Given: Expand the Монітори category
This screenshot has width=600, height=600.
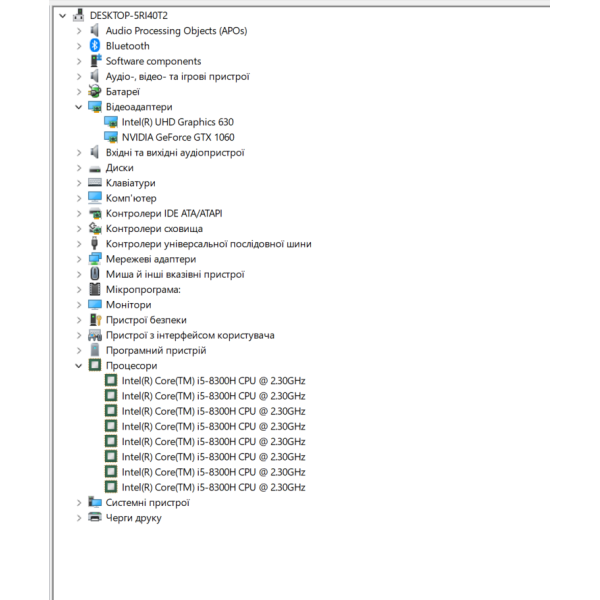Looking at the screenshot, I should coord(79,305).
